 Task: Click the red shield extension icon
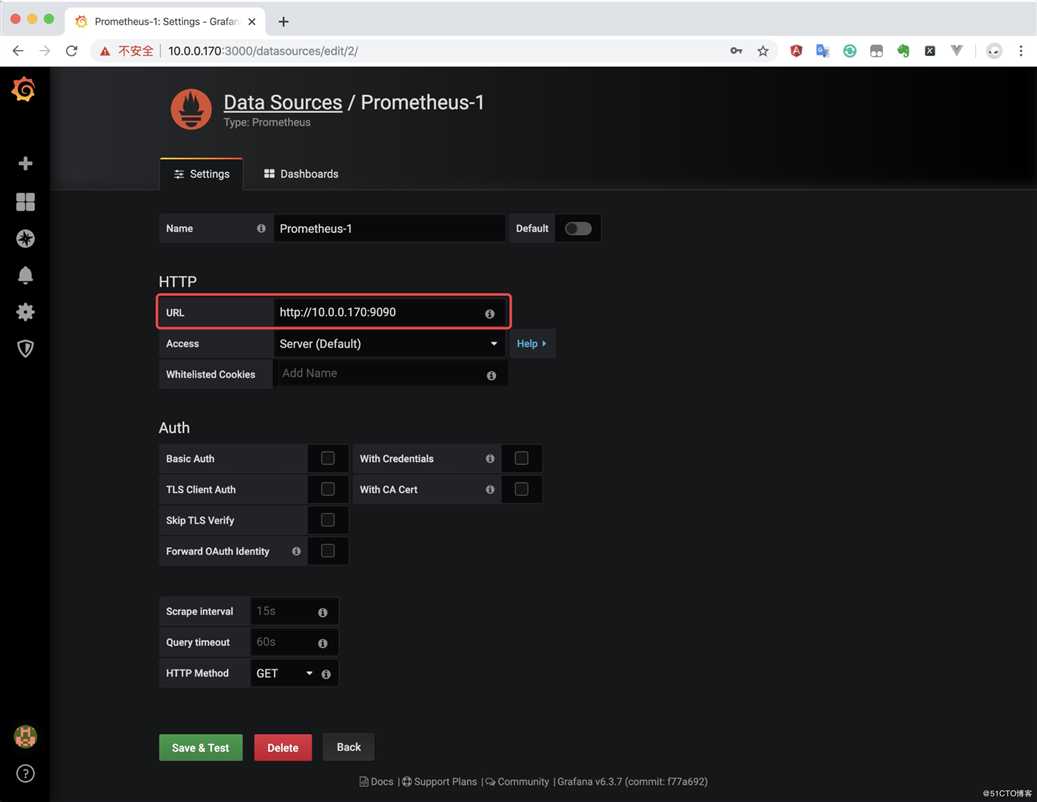796,51
